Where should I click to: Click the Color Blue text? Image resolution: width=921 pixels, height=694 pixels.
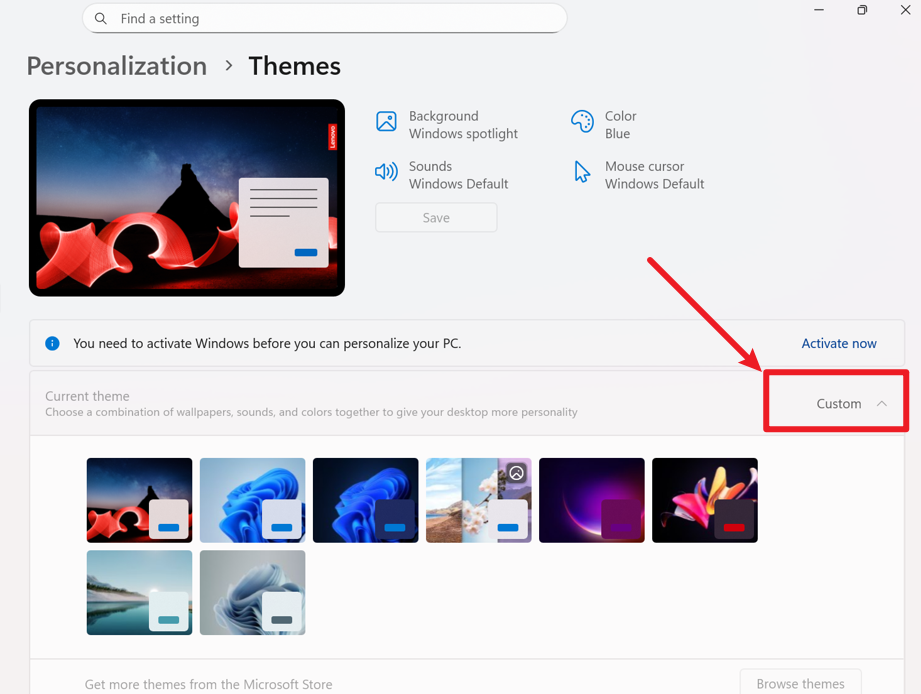[x=621, y=125]
